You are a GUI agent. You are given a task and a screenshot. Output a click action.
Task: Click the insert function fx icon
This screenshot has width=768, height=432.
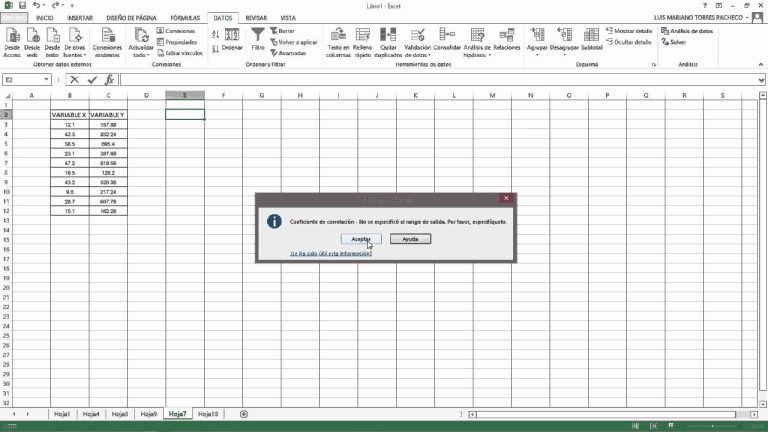tap(109, 79)
